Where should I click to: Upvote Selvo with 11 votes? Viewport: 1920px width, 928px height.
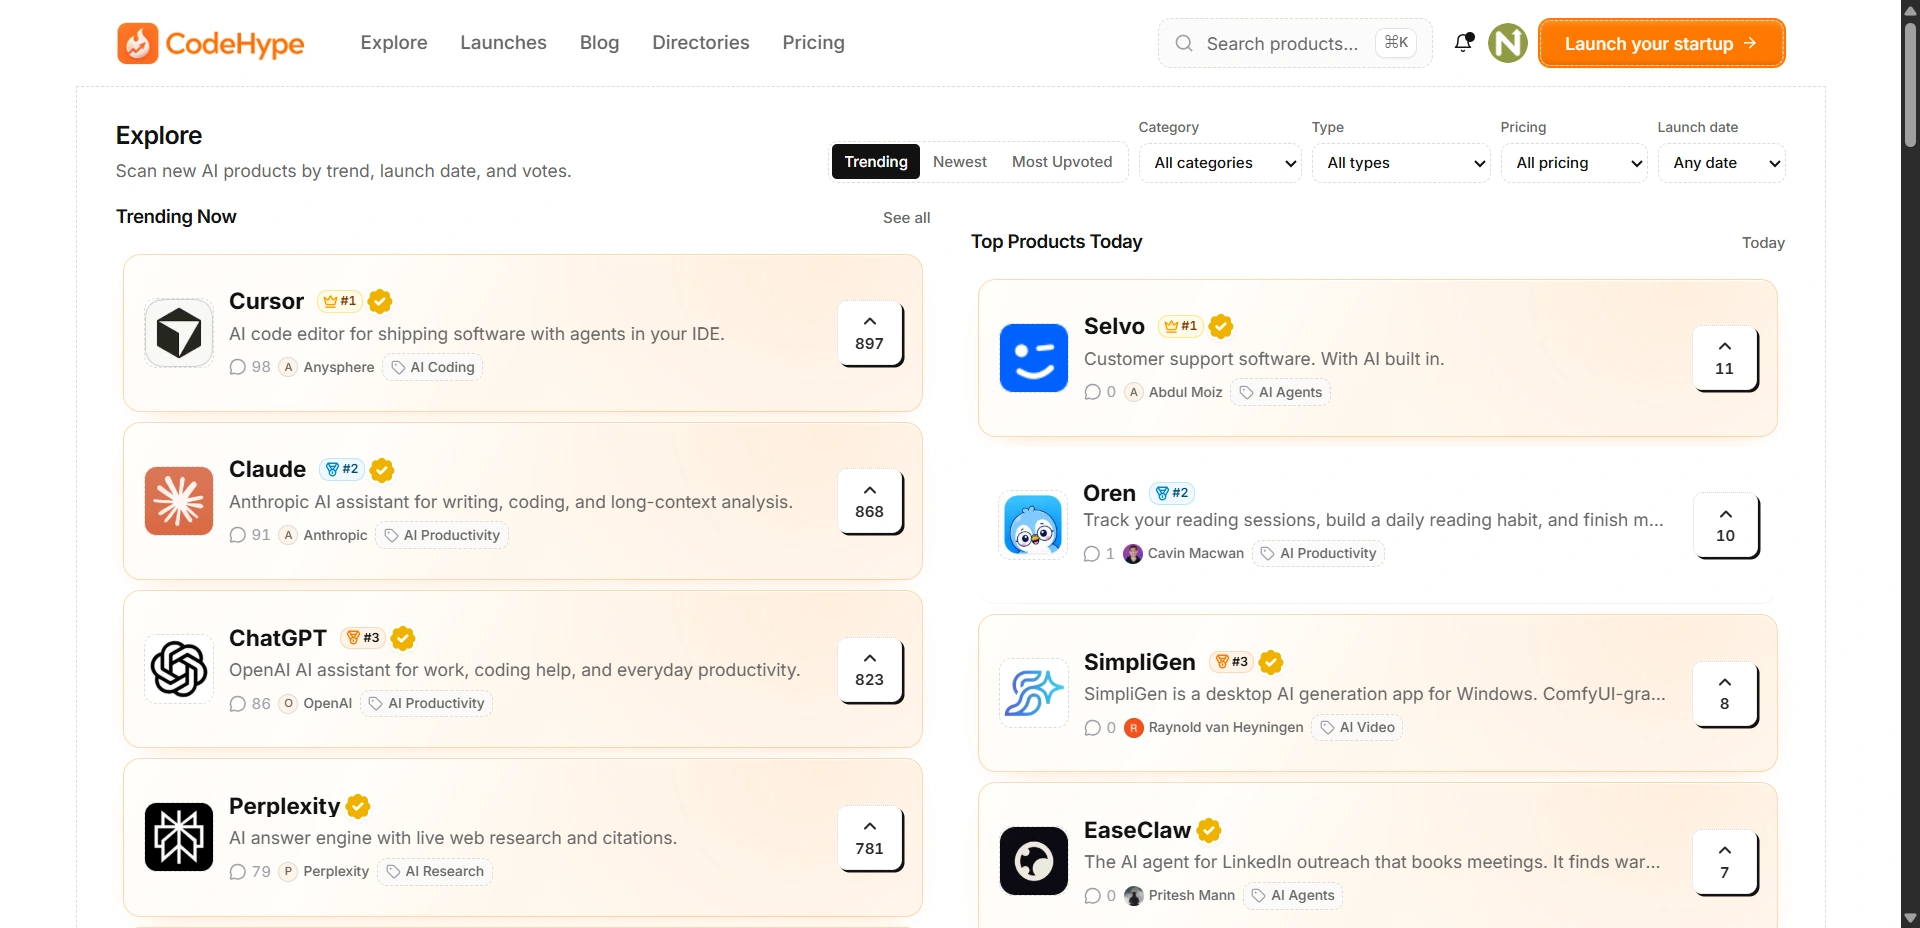1725,358
